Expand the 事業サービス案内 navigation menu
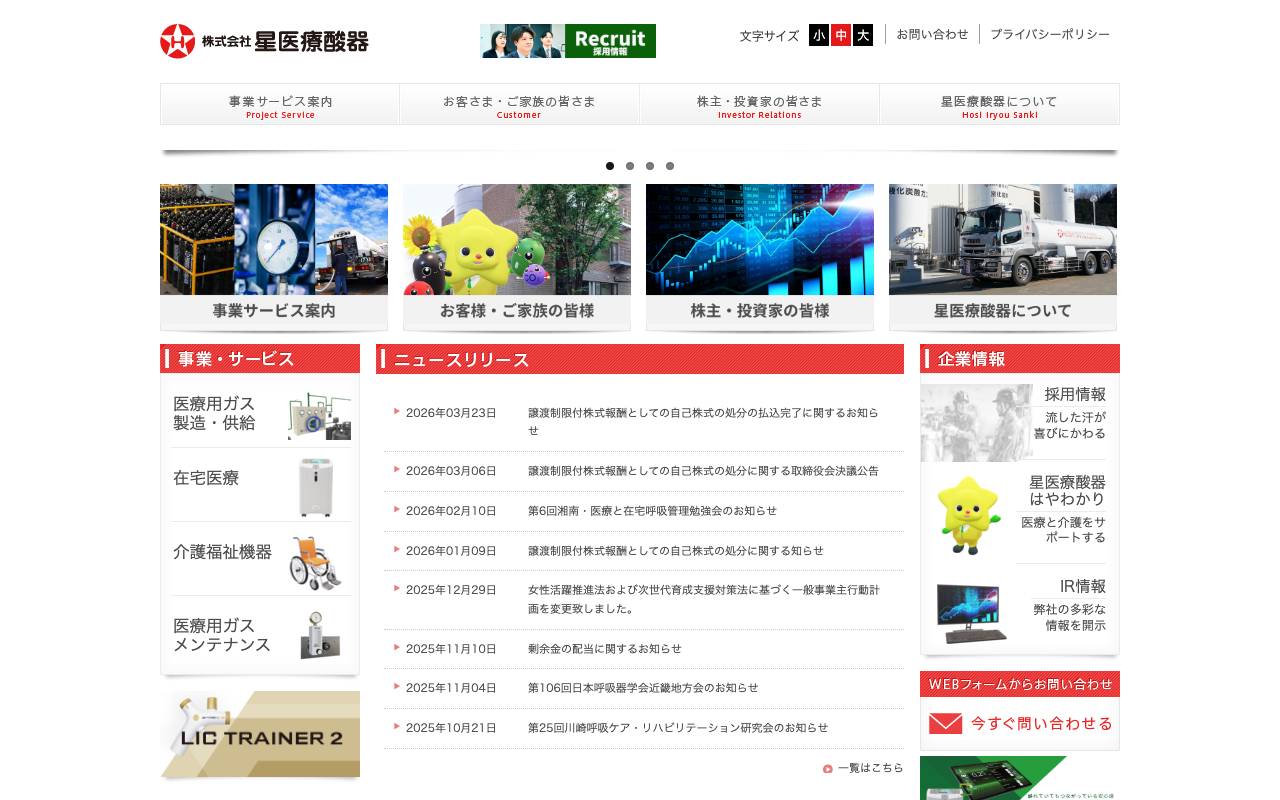This screenshot has width=1280, height=800. pos(280,104)
